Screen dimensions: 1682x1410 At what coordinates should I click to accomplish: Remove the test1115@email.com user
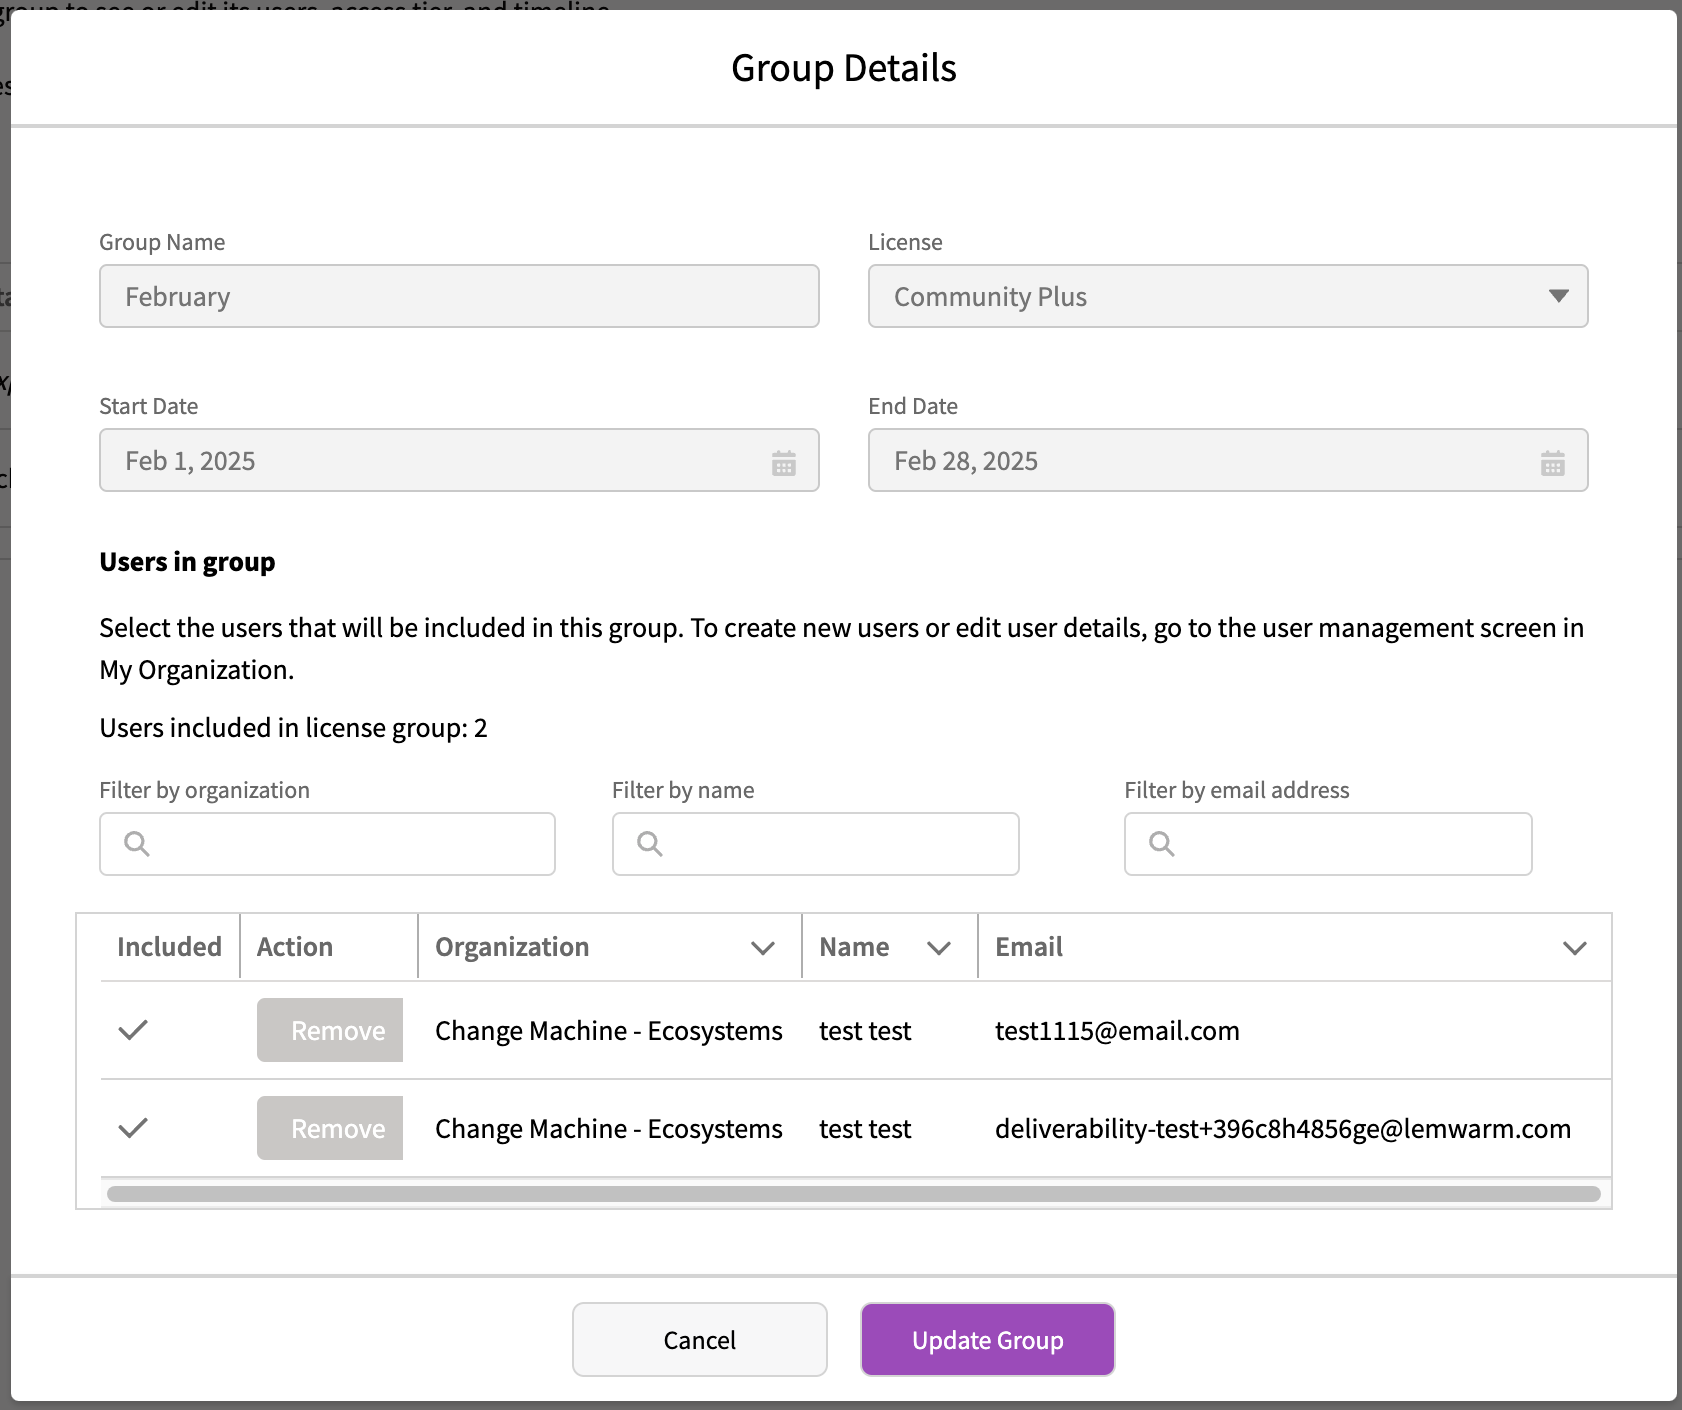point(330,1030)
